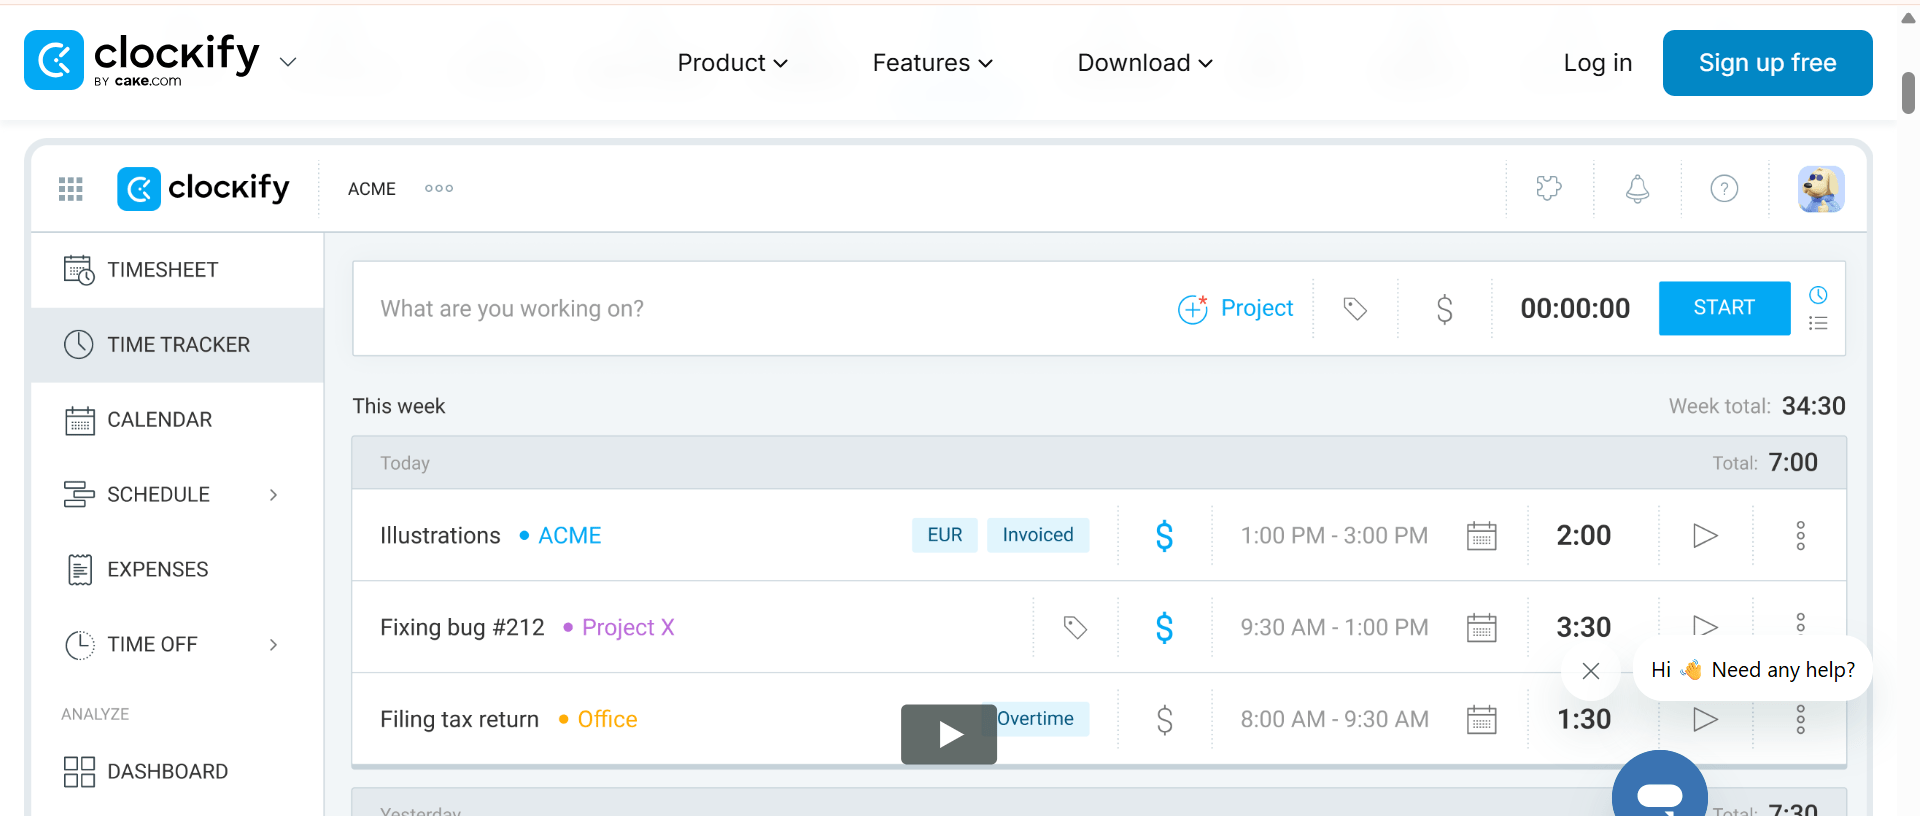Add tag to Fixing bug #212 entry
The image size is (1920, 816).
coord(1075,628)
